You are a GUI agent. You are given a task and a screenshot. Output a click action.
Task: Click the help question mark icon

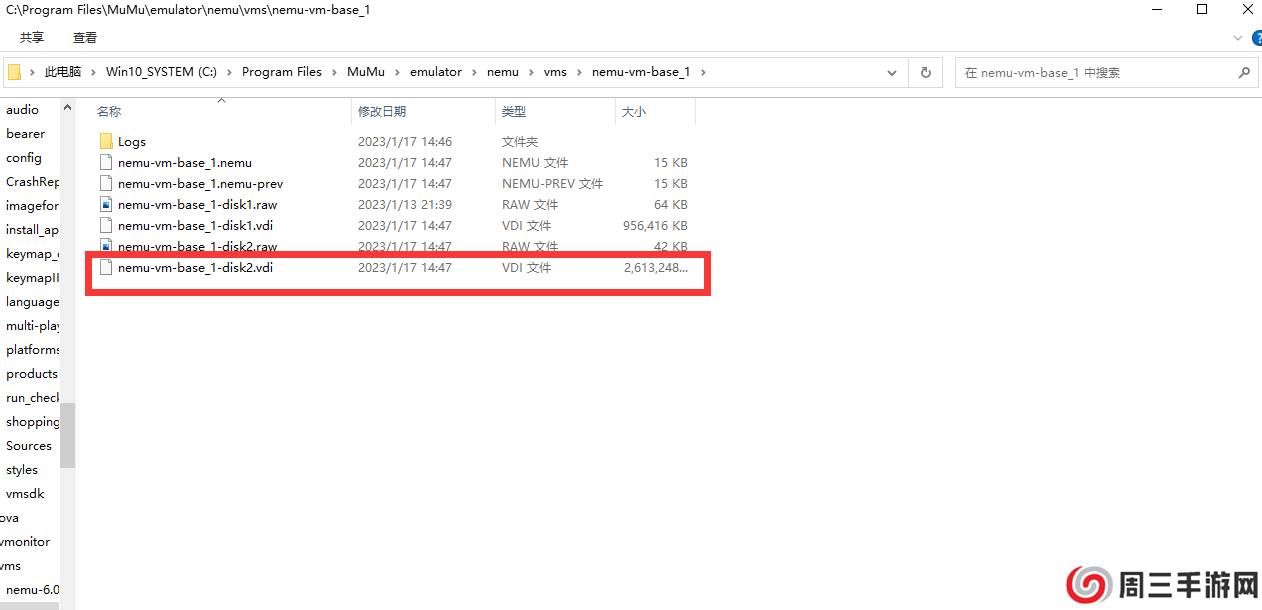pyautogui.click(x=1254, y=38)
